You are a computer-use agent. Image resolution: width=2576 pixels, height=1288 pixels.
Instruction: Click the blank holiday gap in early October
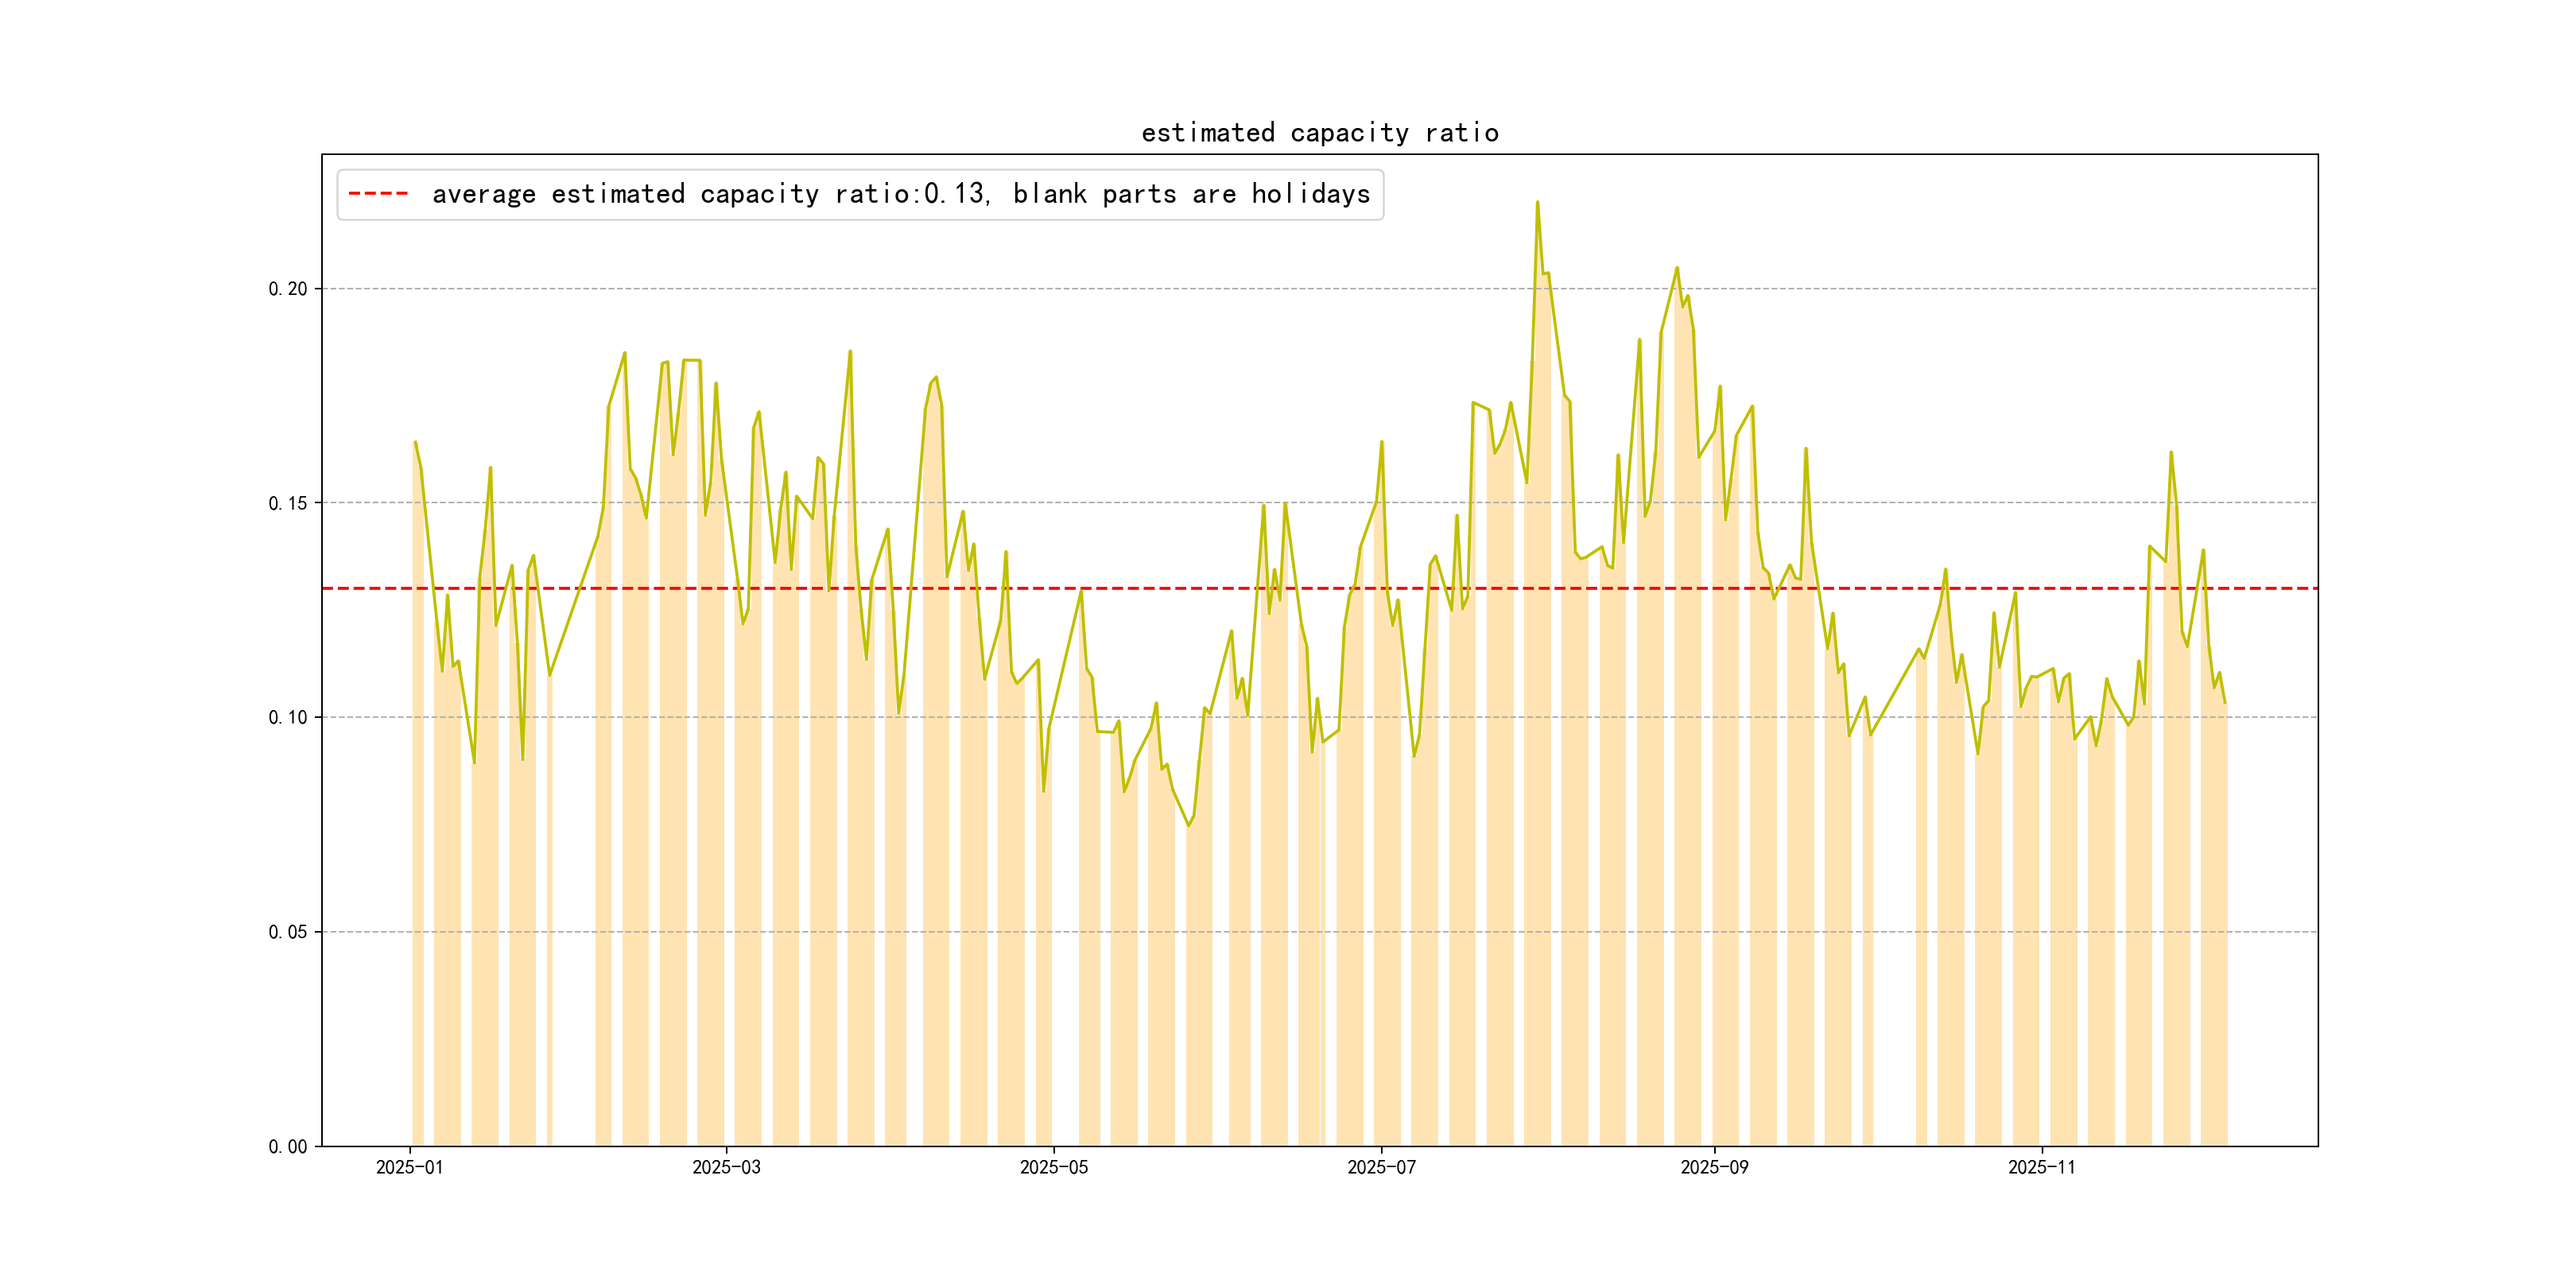1893,950
